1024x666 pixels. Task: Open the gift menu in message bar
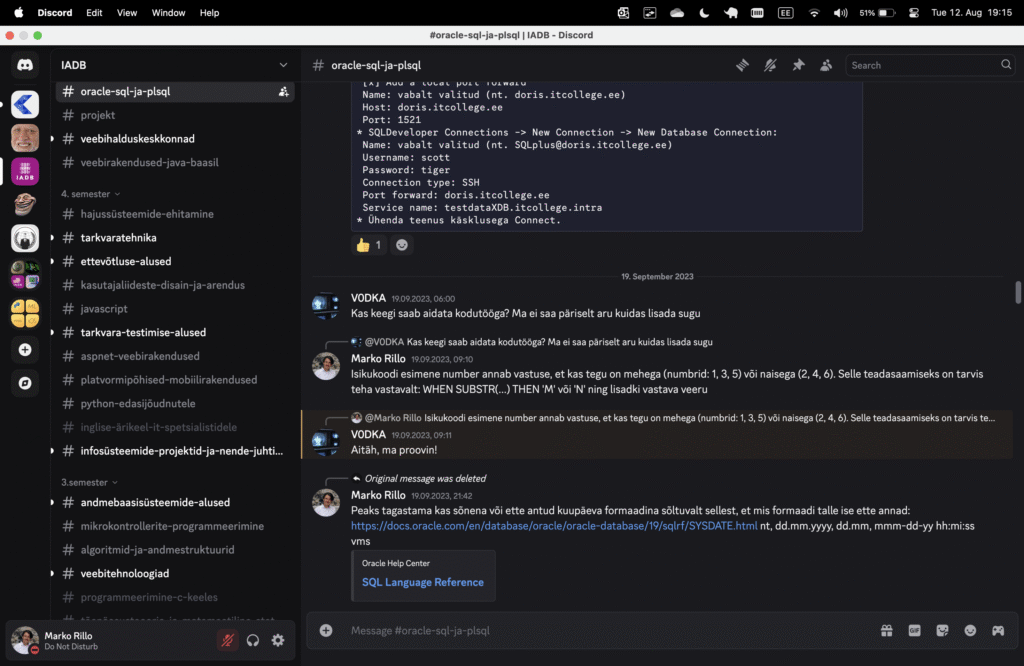[886, 630]
